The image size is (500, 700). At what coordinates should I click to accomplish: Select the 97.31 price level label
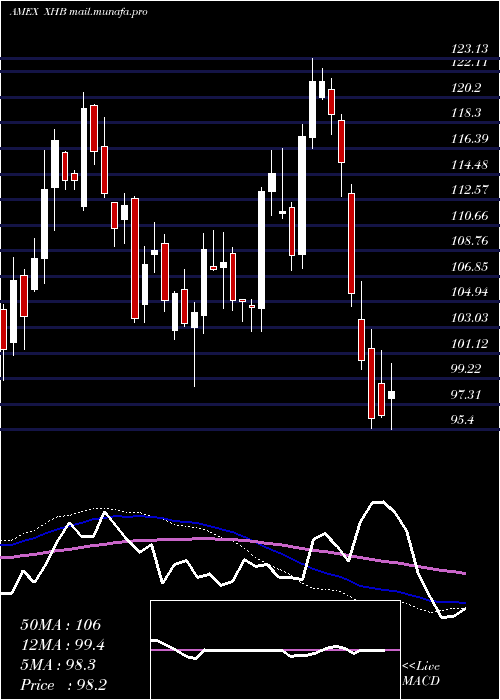(466, 395)
